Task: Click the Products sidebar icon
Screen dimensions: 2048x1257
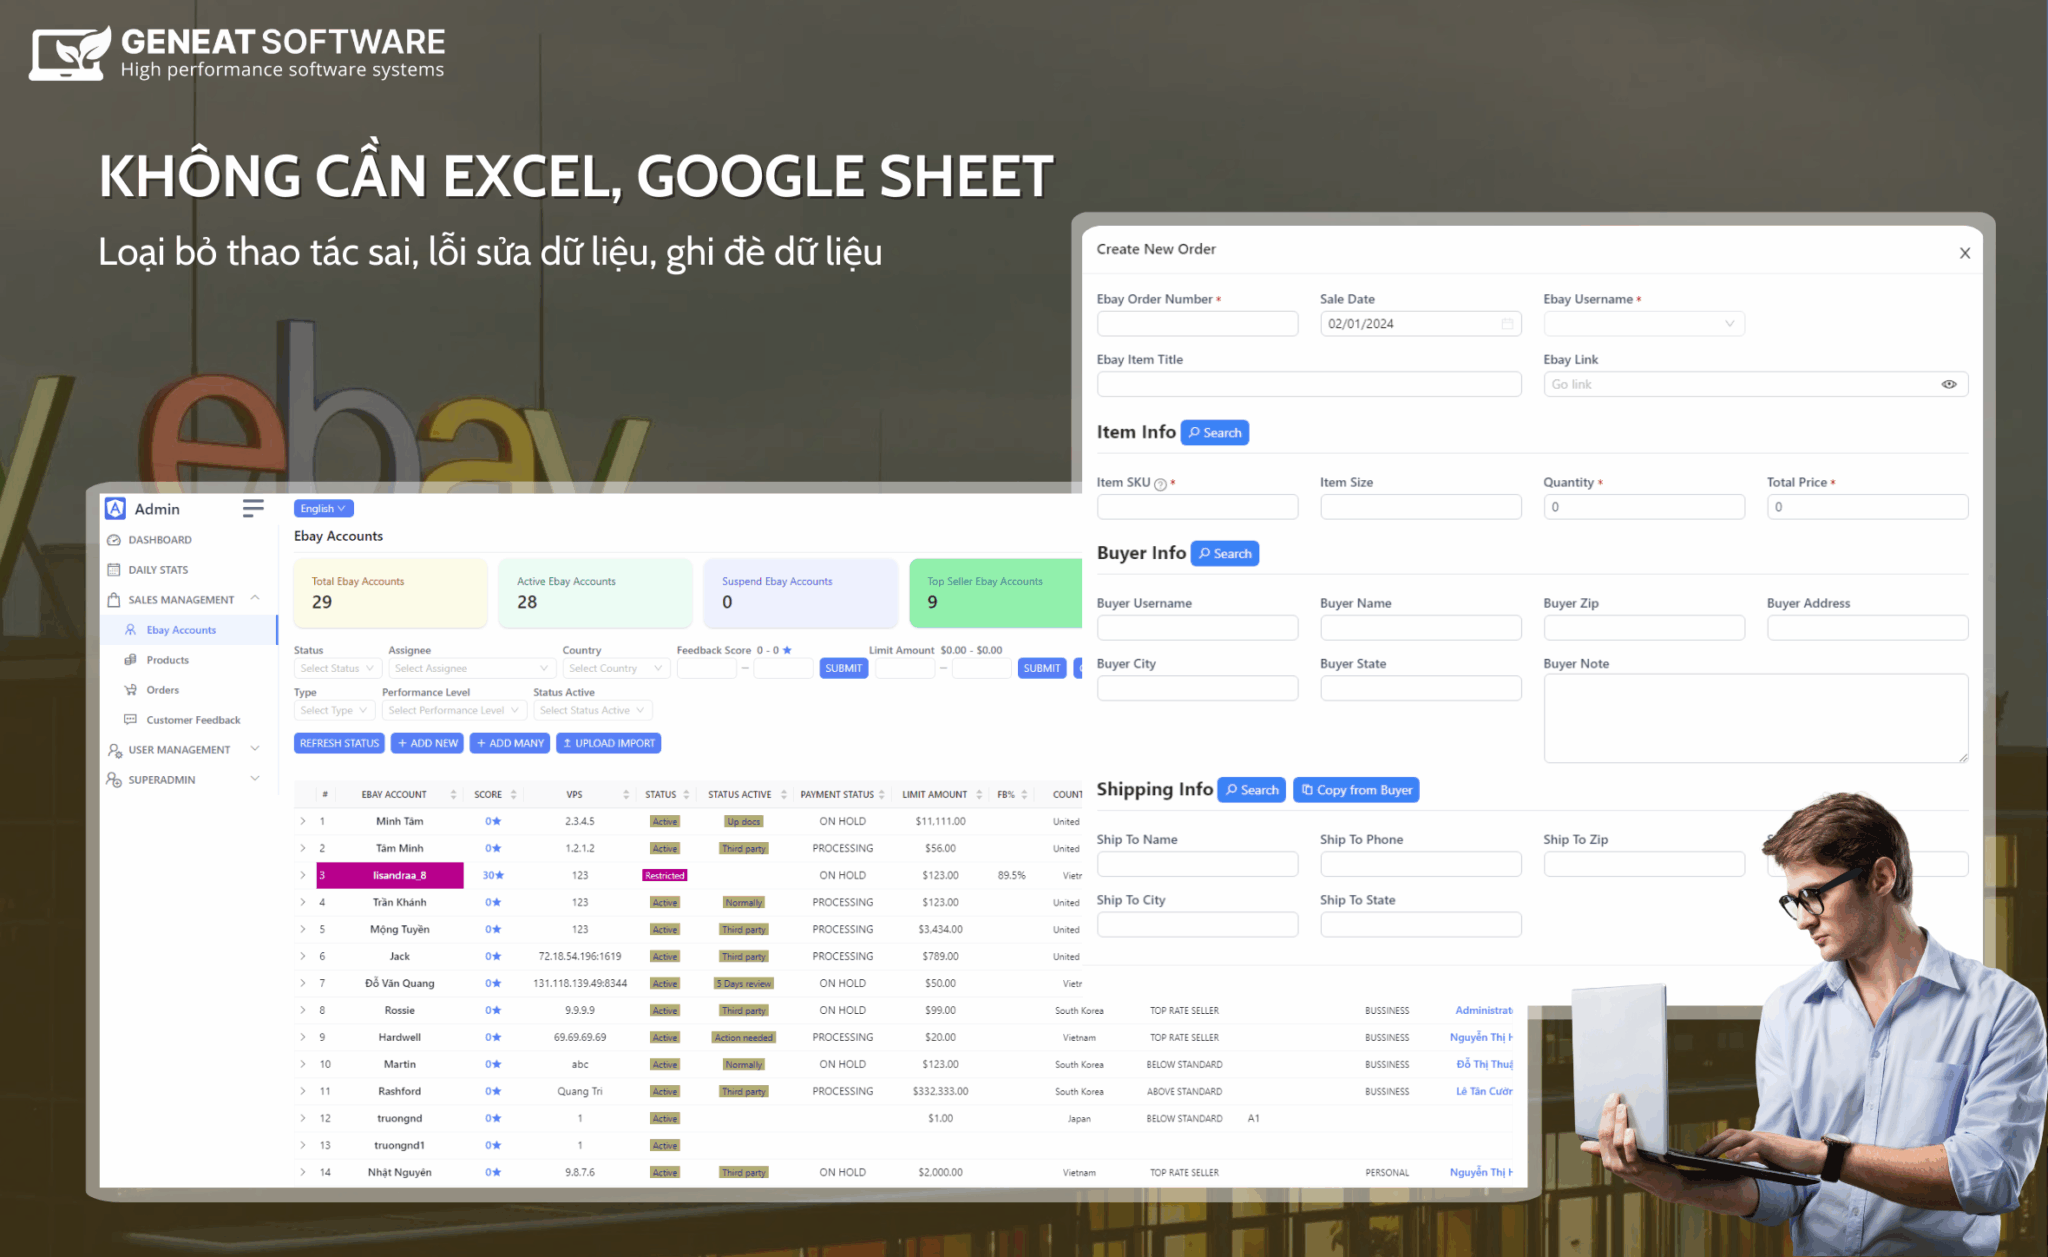Action: click(x=130, y=660)
